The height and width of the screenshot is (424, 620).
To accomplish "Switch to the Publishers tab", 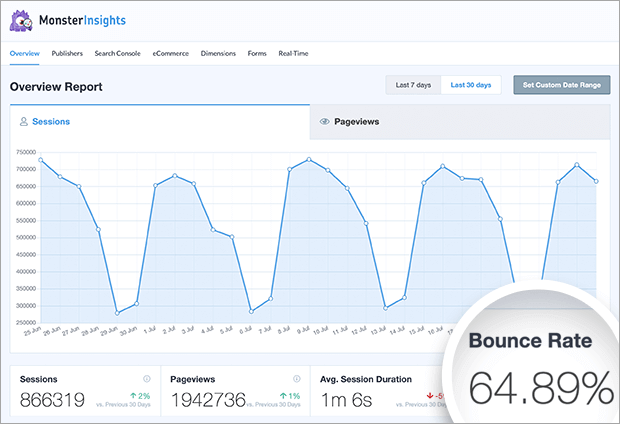I will 67,53.
